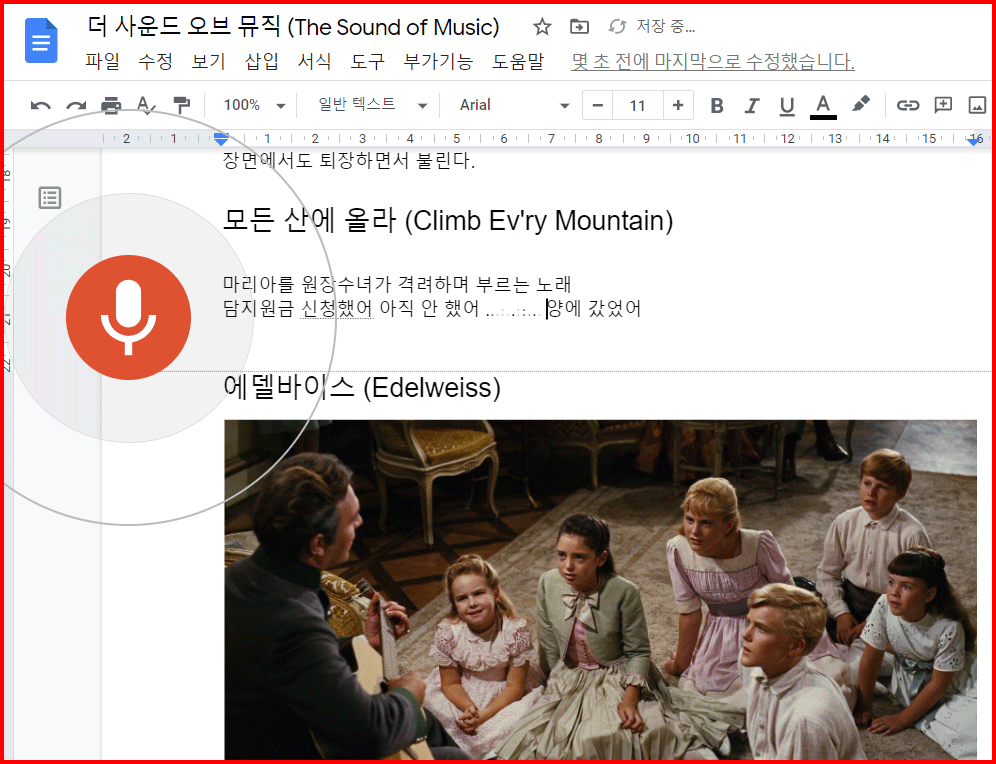This screenshot has height=764, width=996.
Task: Open the highlight color marker tool
Action: tap(860, 105)
